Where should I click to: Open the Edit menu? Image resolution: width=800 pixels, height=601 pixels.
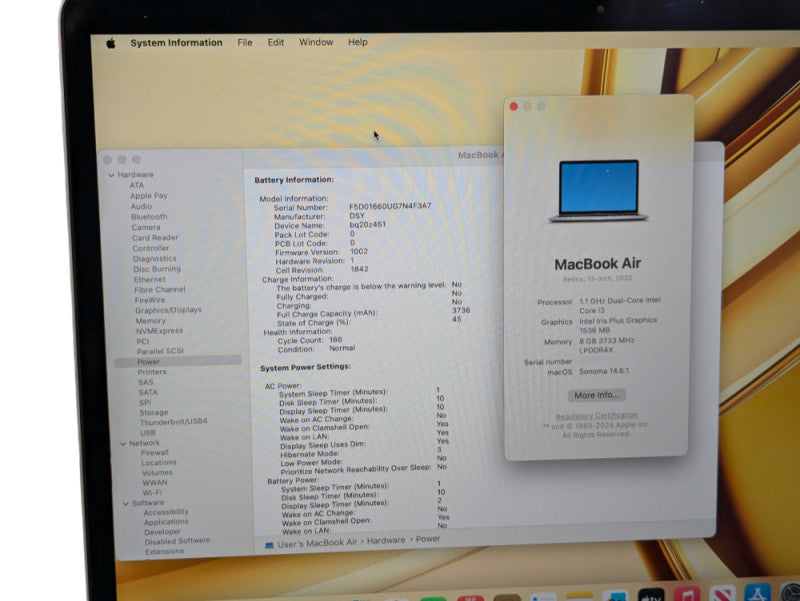tap(276, 42)
